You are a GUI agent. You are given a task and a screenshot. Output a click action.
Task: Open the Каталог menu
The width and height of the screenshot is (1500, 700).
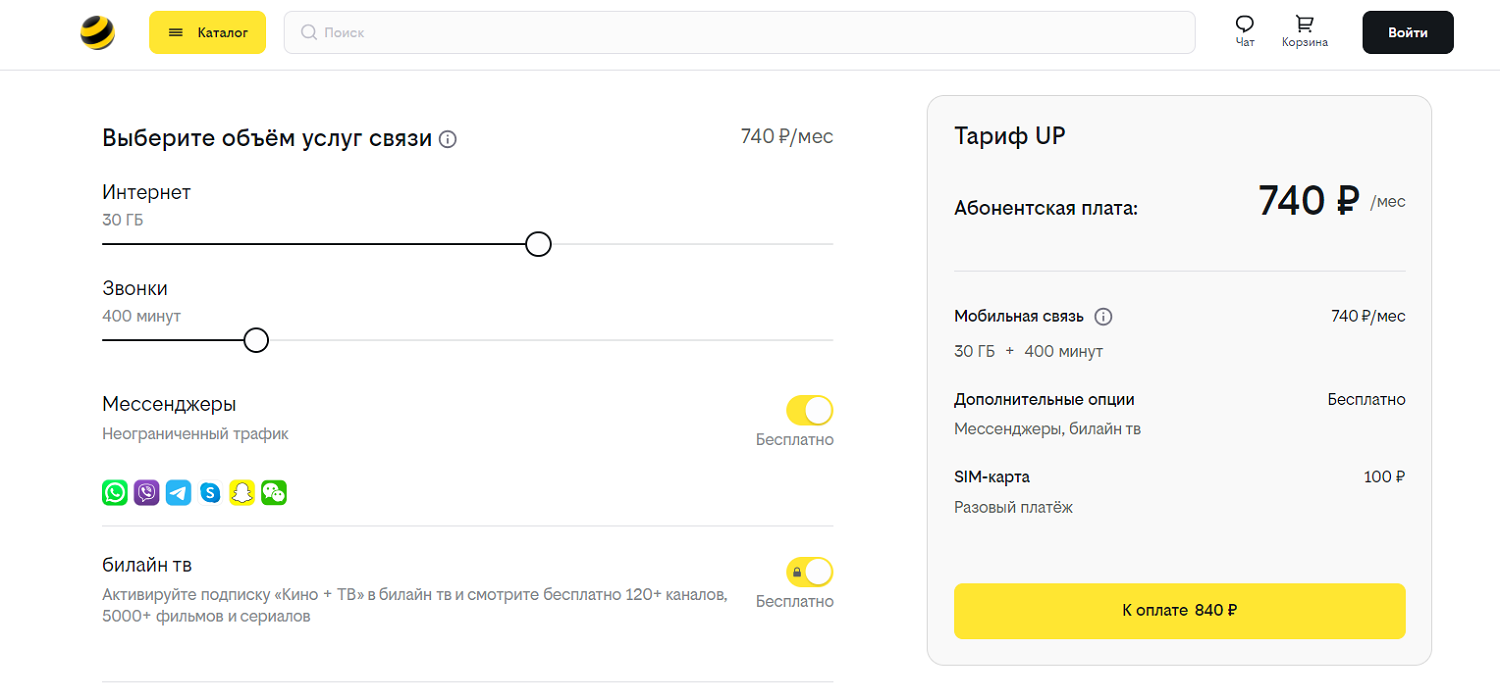coord(207,32)
